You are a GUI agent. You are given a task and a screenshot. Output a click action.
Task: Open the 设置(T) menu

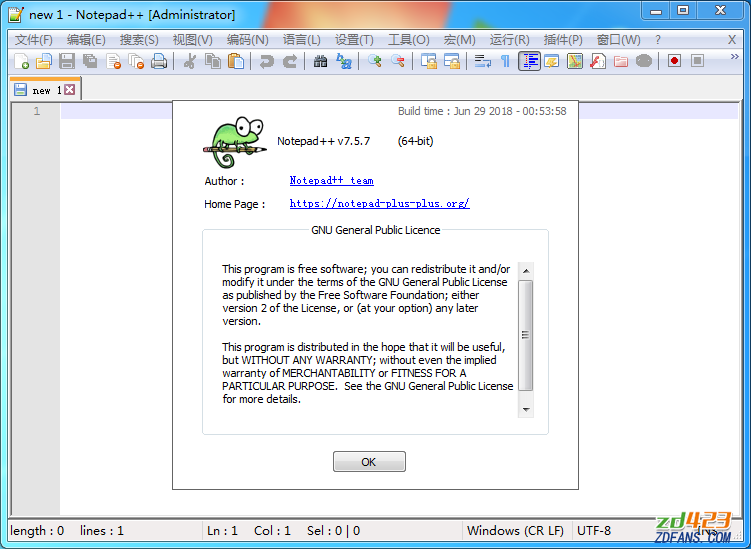(354, 40)
